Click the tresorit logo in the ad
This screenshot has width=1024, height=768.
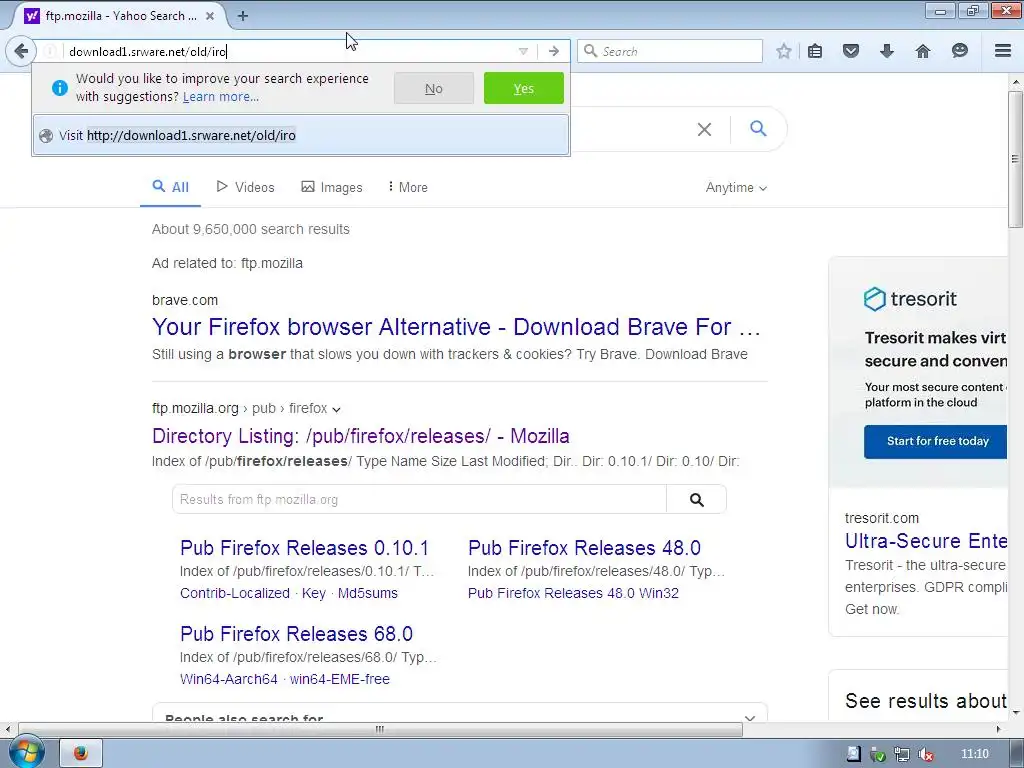pos(910,299)
